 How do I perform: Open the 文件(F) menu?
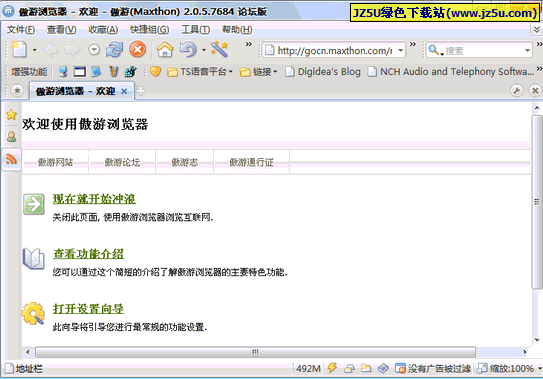tap(21, 30)
